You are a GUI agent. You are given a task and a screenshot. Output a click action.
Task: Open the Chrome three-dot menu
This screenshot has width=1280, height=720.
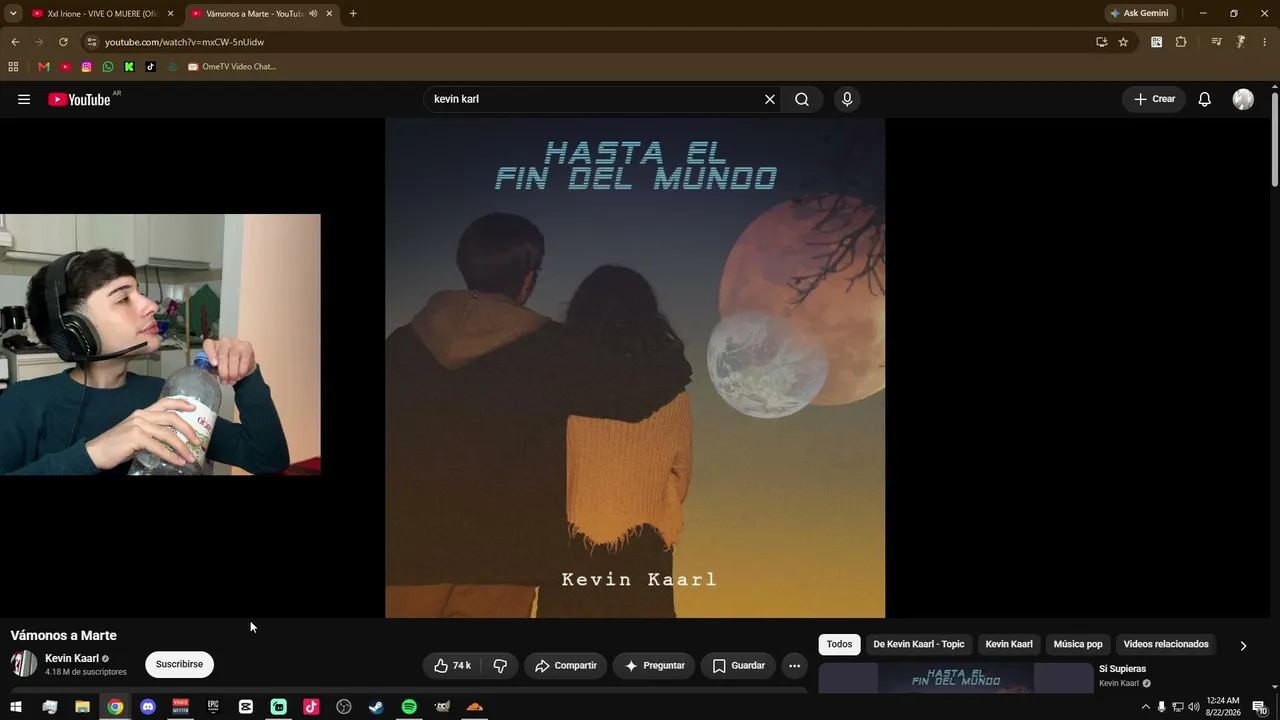[x=1265, y=42]
